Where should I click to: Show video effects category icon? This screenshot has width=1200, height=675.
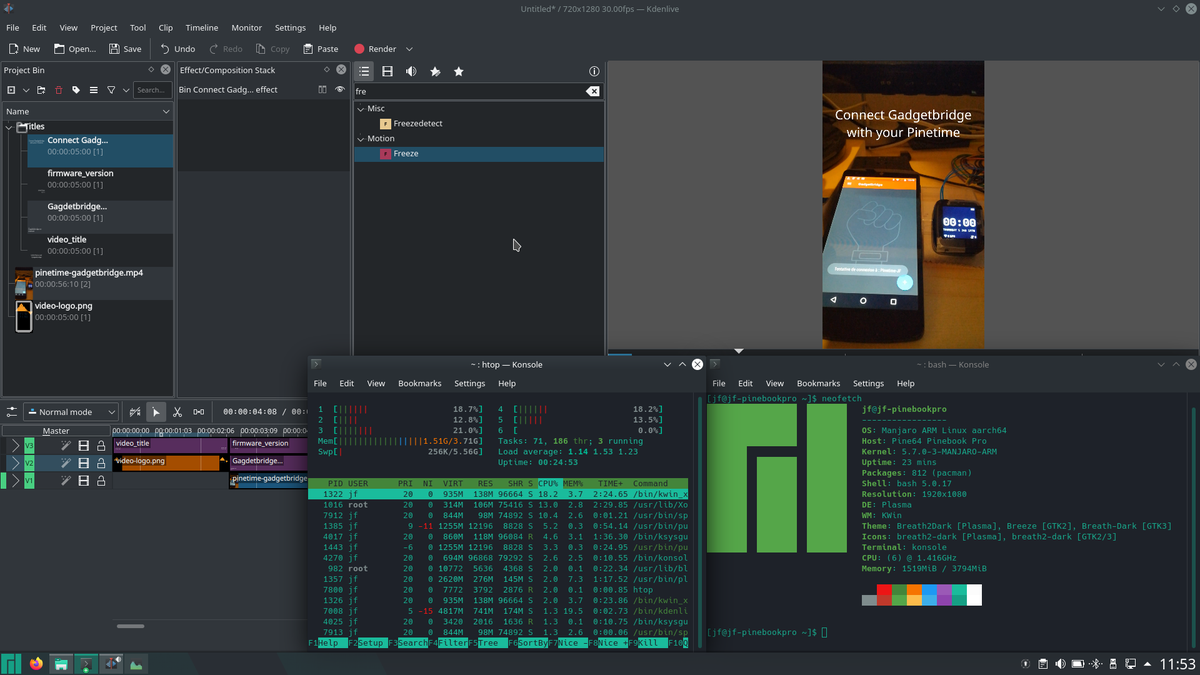[x=388, y=71]
